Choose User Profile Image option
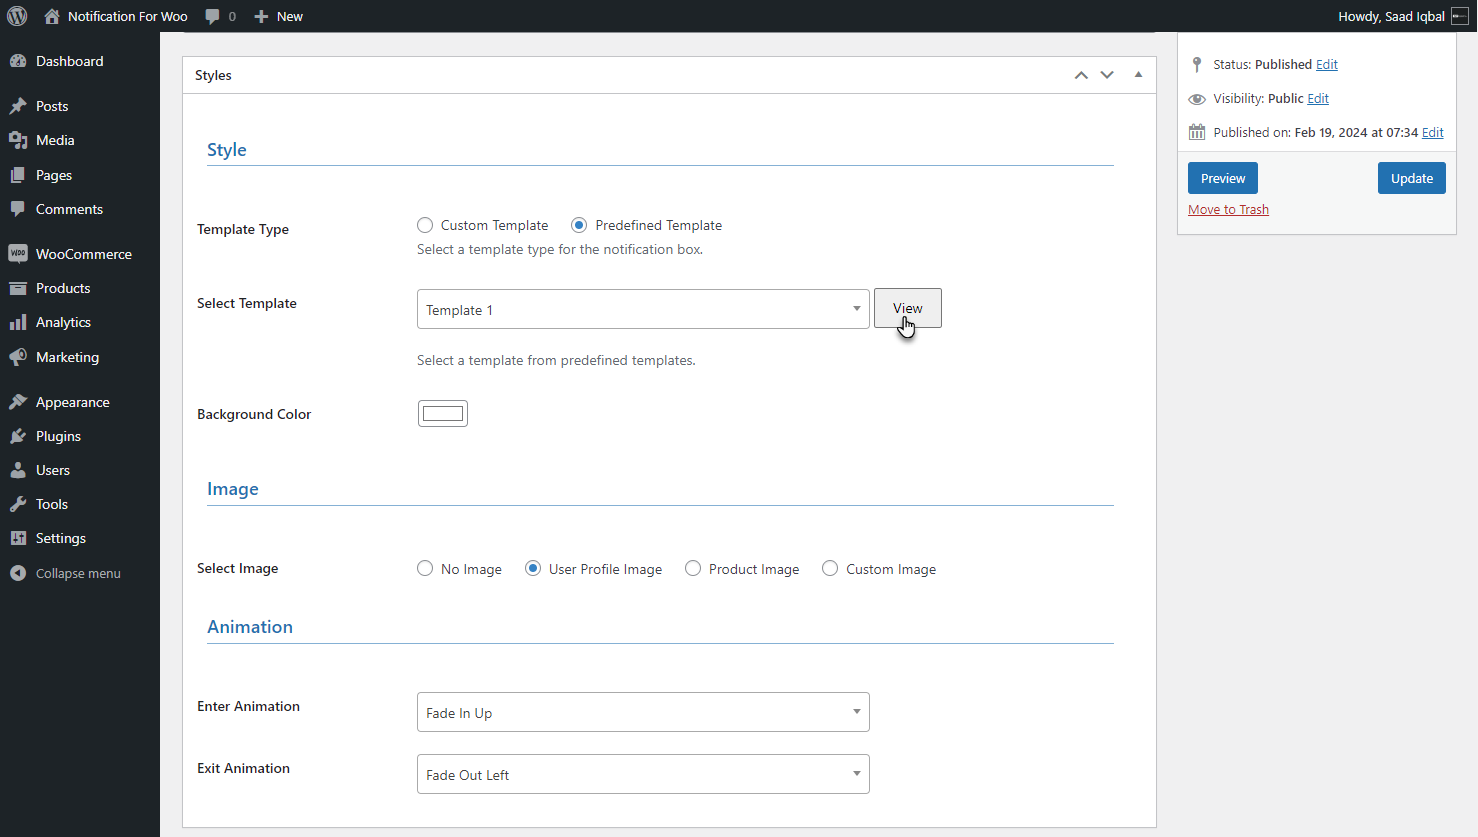1478x837 pixels. coord(533,568)
